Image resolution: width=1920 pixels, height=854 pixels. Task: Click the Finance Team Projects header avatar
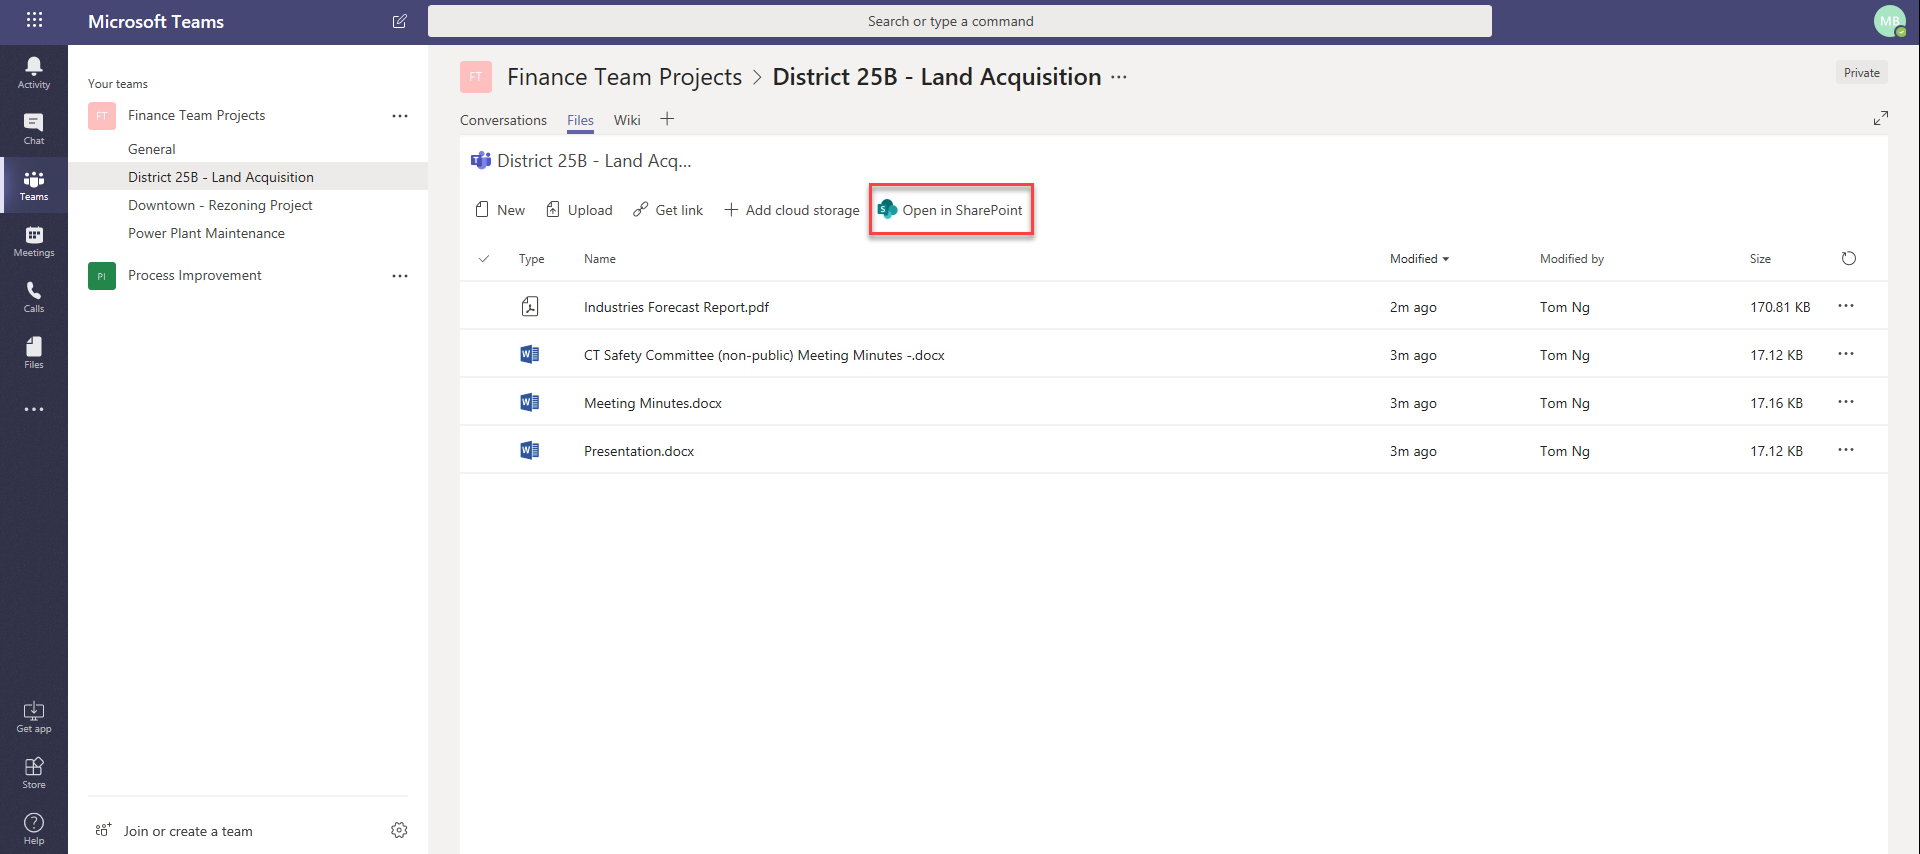click(476, 77)
